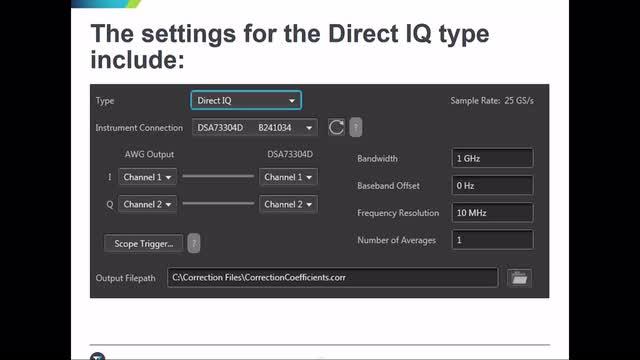The height and width of the screenshot is (360, 640).
Task: Click the Baseband Offset field
Action: pos(492,186)
